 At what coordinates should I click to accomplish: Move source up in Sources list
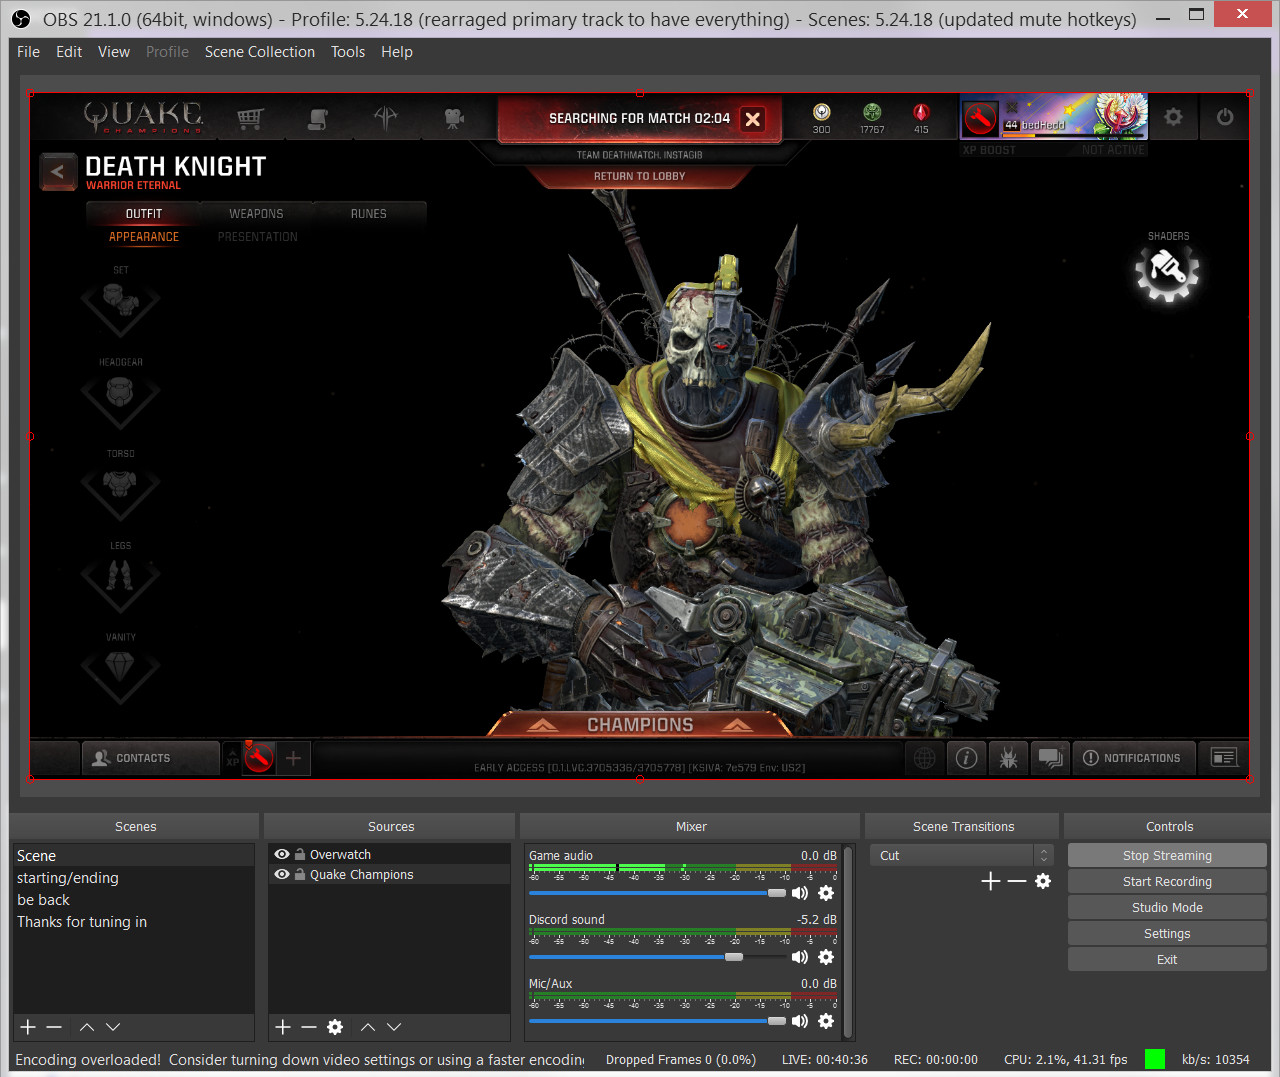coord(368,1027)
